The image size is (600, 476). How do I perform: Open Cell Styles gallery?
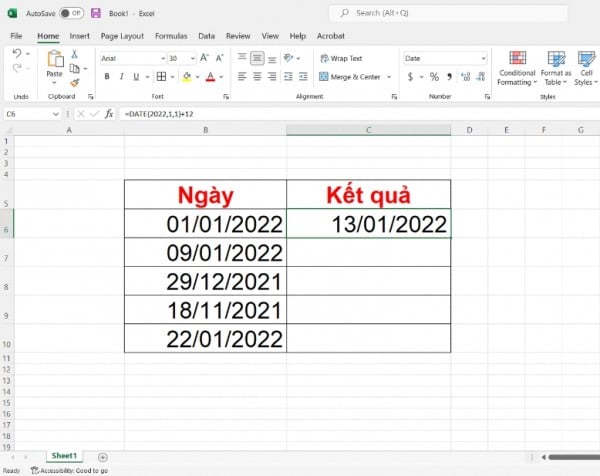(585, 68)
